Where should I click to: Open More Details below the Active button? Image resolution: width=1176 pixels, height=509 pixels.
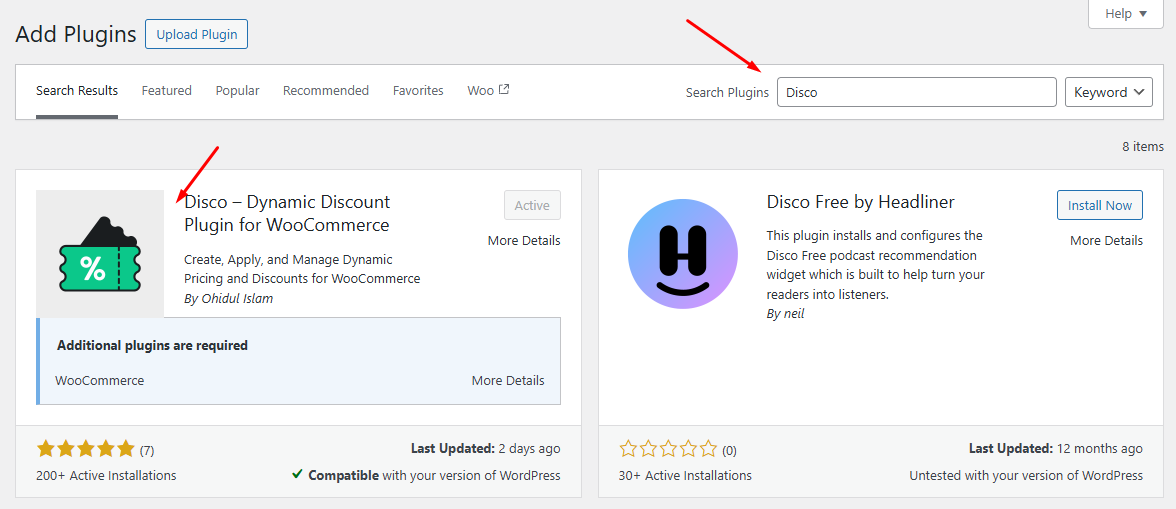tap(524, 241)
